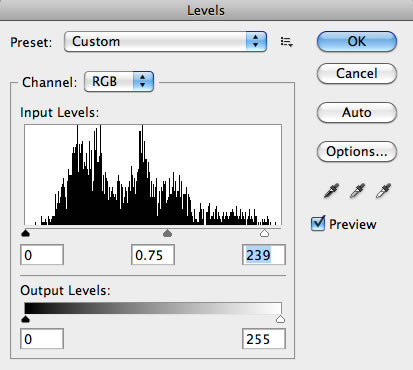This screenshot has height=370, width=413.
Task: Click the Auto button
Action: pos(357,113)
